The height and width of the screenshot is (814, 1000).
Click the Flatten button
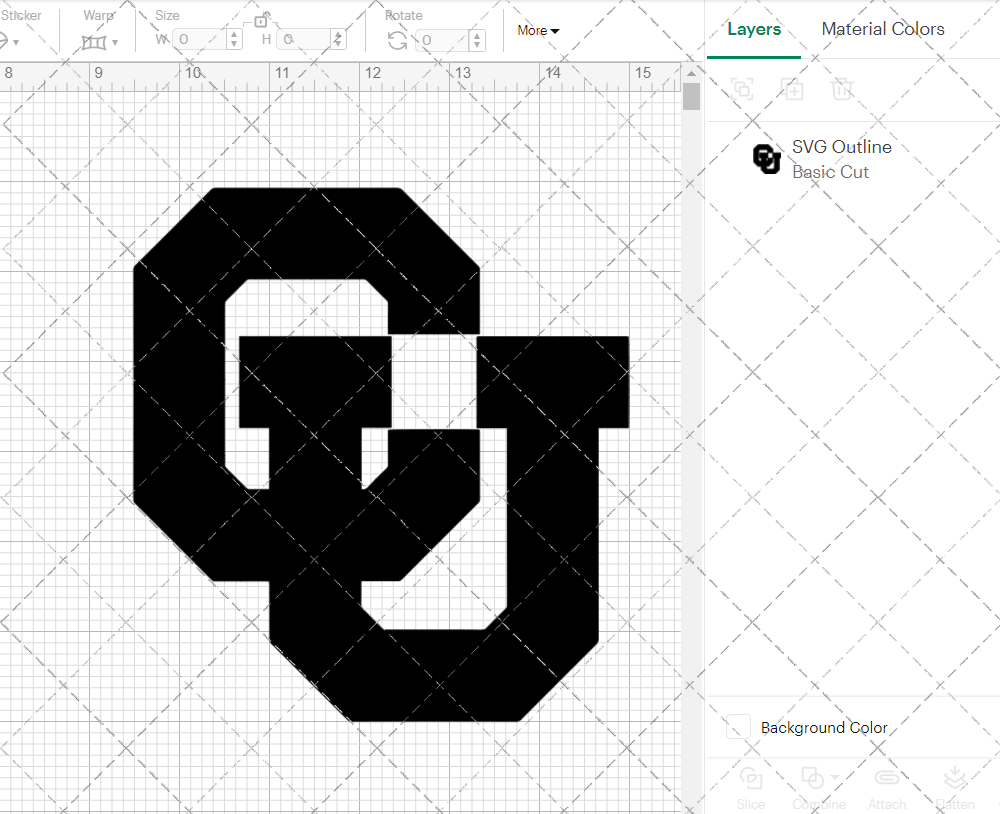coord(955,789)
